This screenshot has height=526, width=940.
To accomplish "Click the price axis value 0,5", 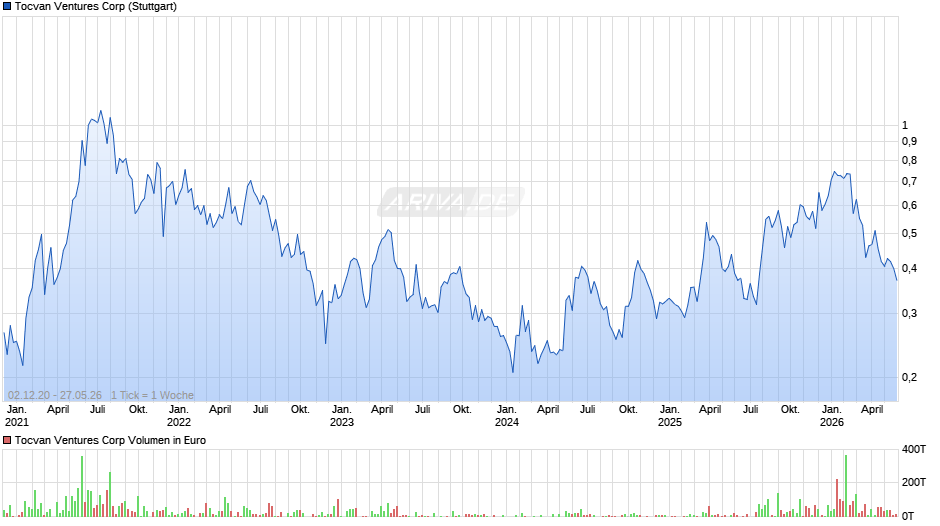I will click(x=909, y=233).
